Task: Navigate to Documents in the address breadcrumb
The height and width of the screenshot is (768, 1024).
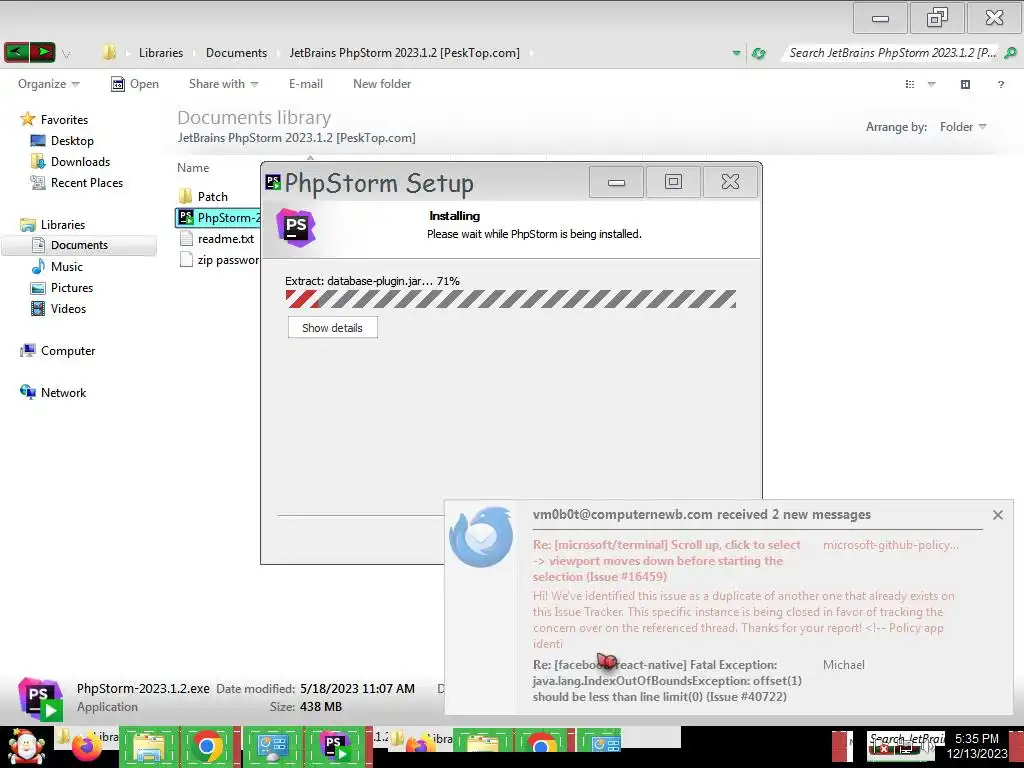Action: pos(236,53)
